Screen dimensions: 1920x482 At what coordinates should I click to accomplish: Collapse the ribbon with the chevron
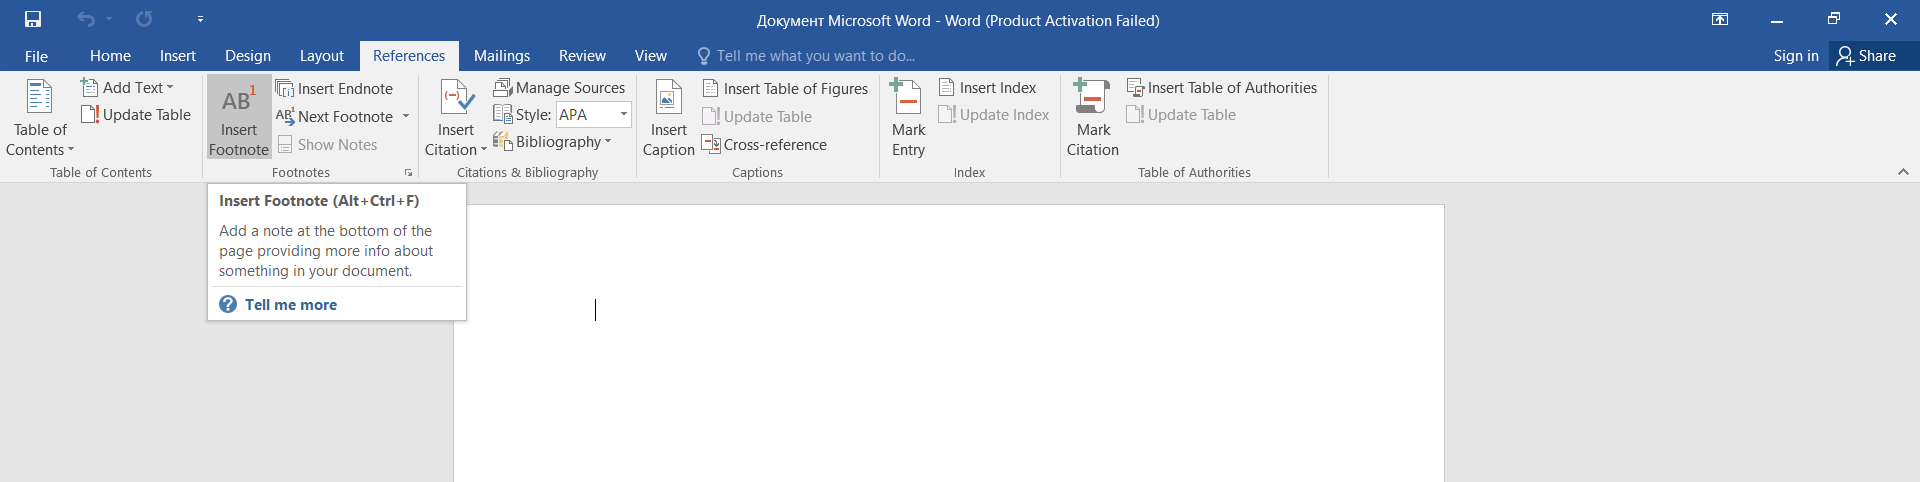click(x=1903, y=172)
